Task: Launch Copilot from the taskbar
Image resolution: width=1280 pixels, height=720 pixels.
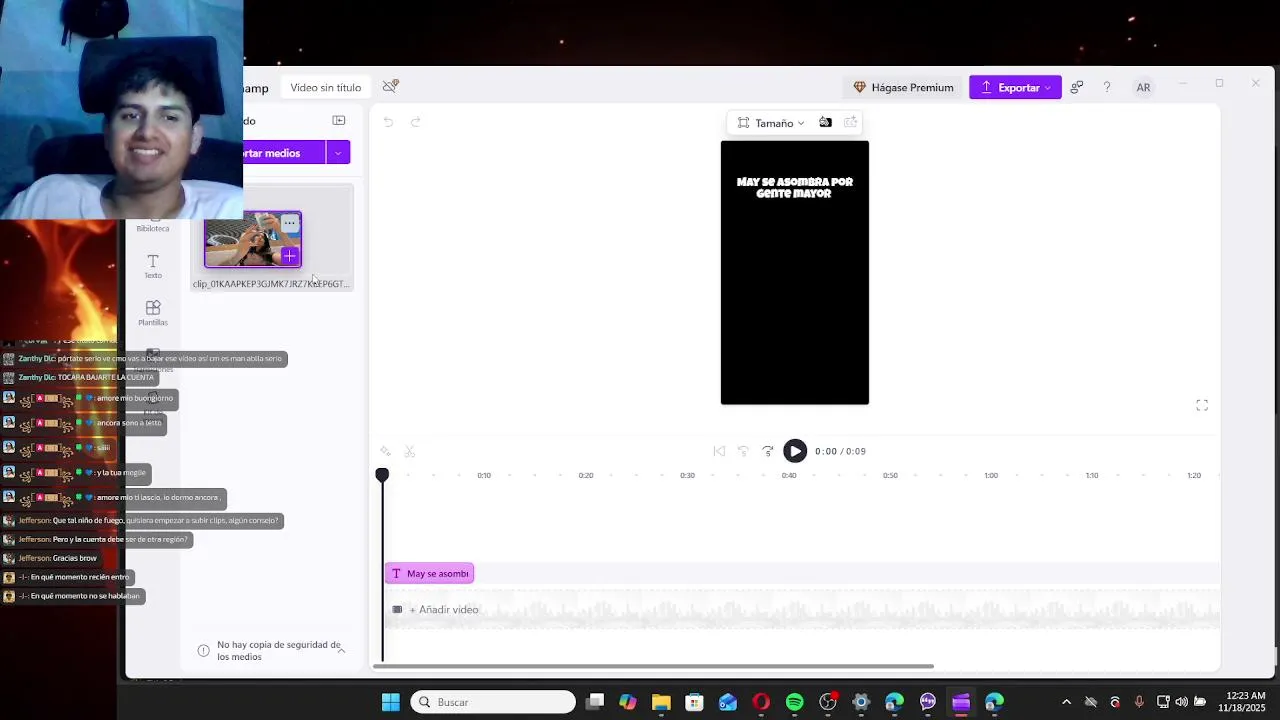Action: pos(628,702)
